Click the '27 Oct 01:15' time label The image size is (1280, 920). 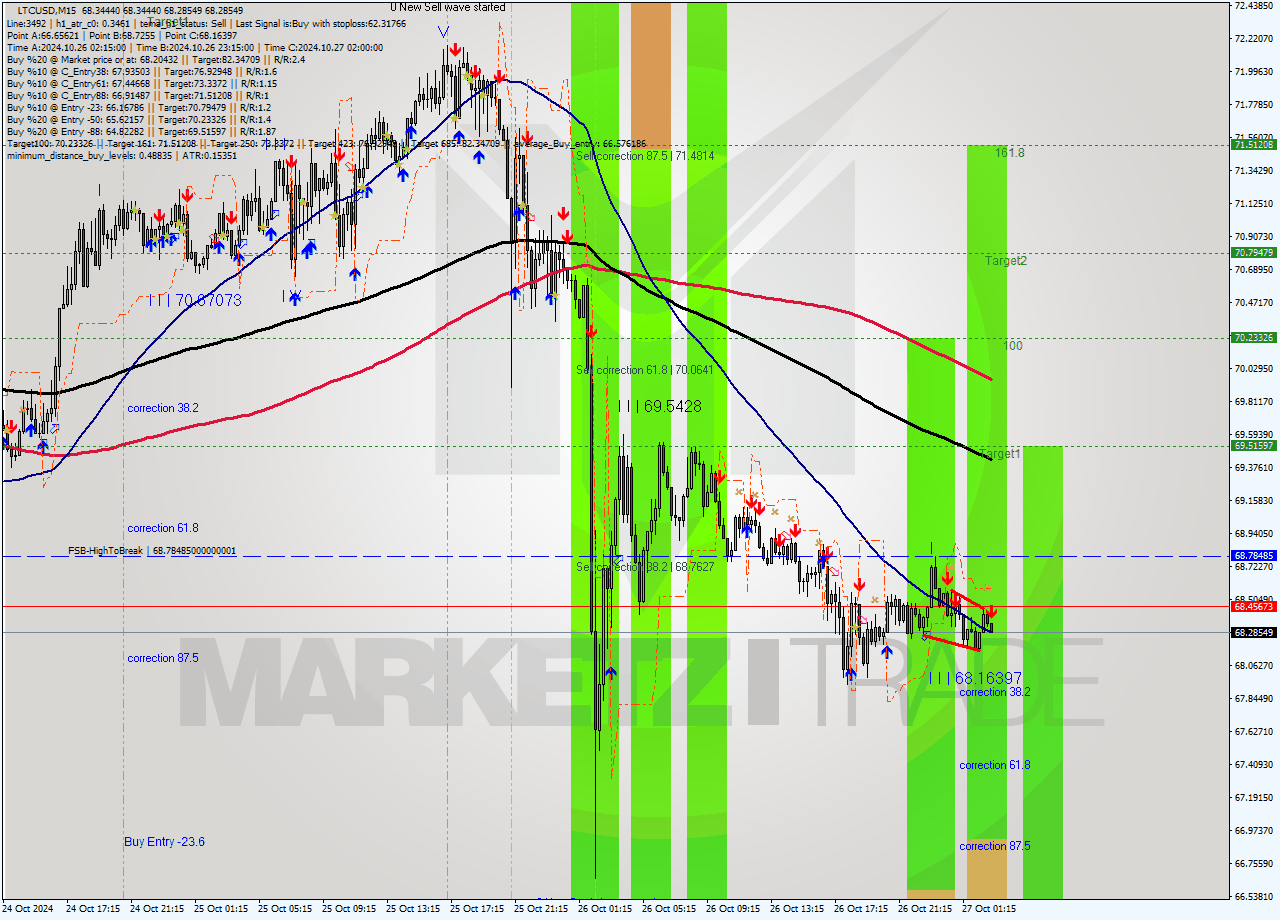click(x=989, y=909)
